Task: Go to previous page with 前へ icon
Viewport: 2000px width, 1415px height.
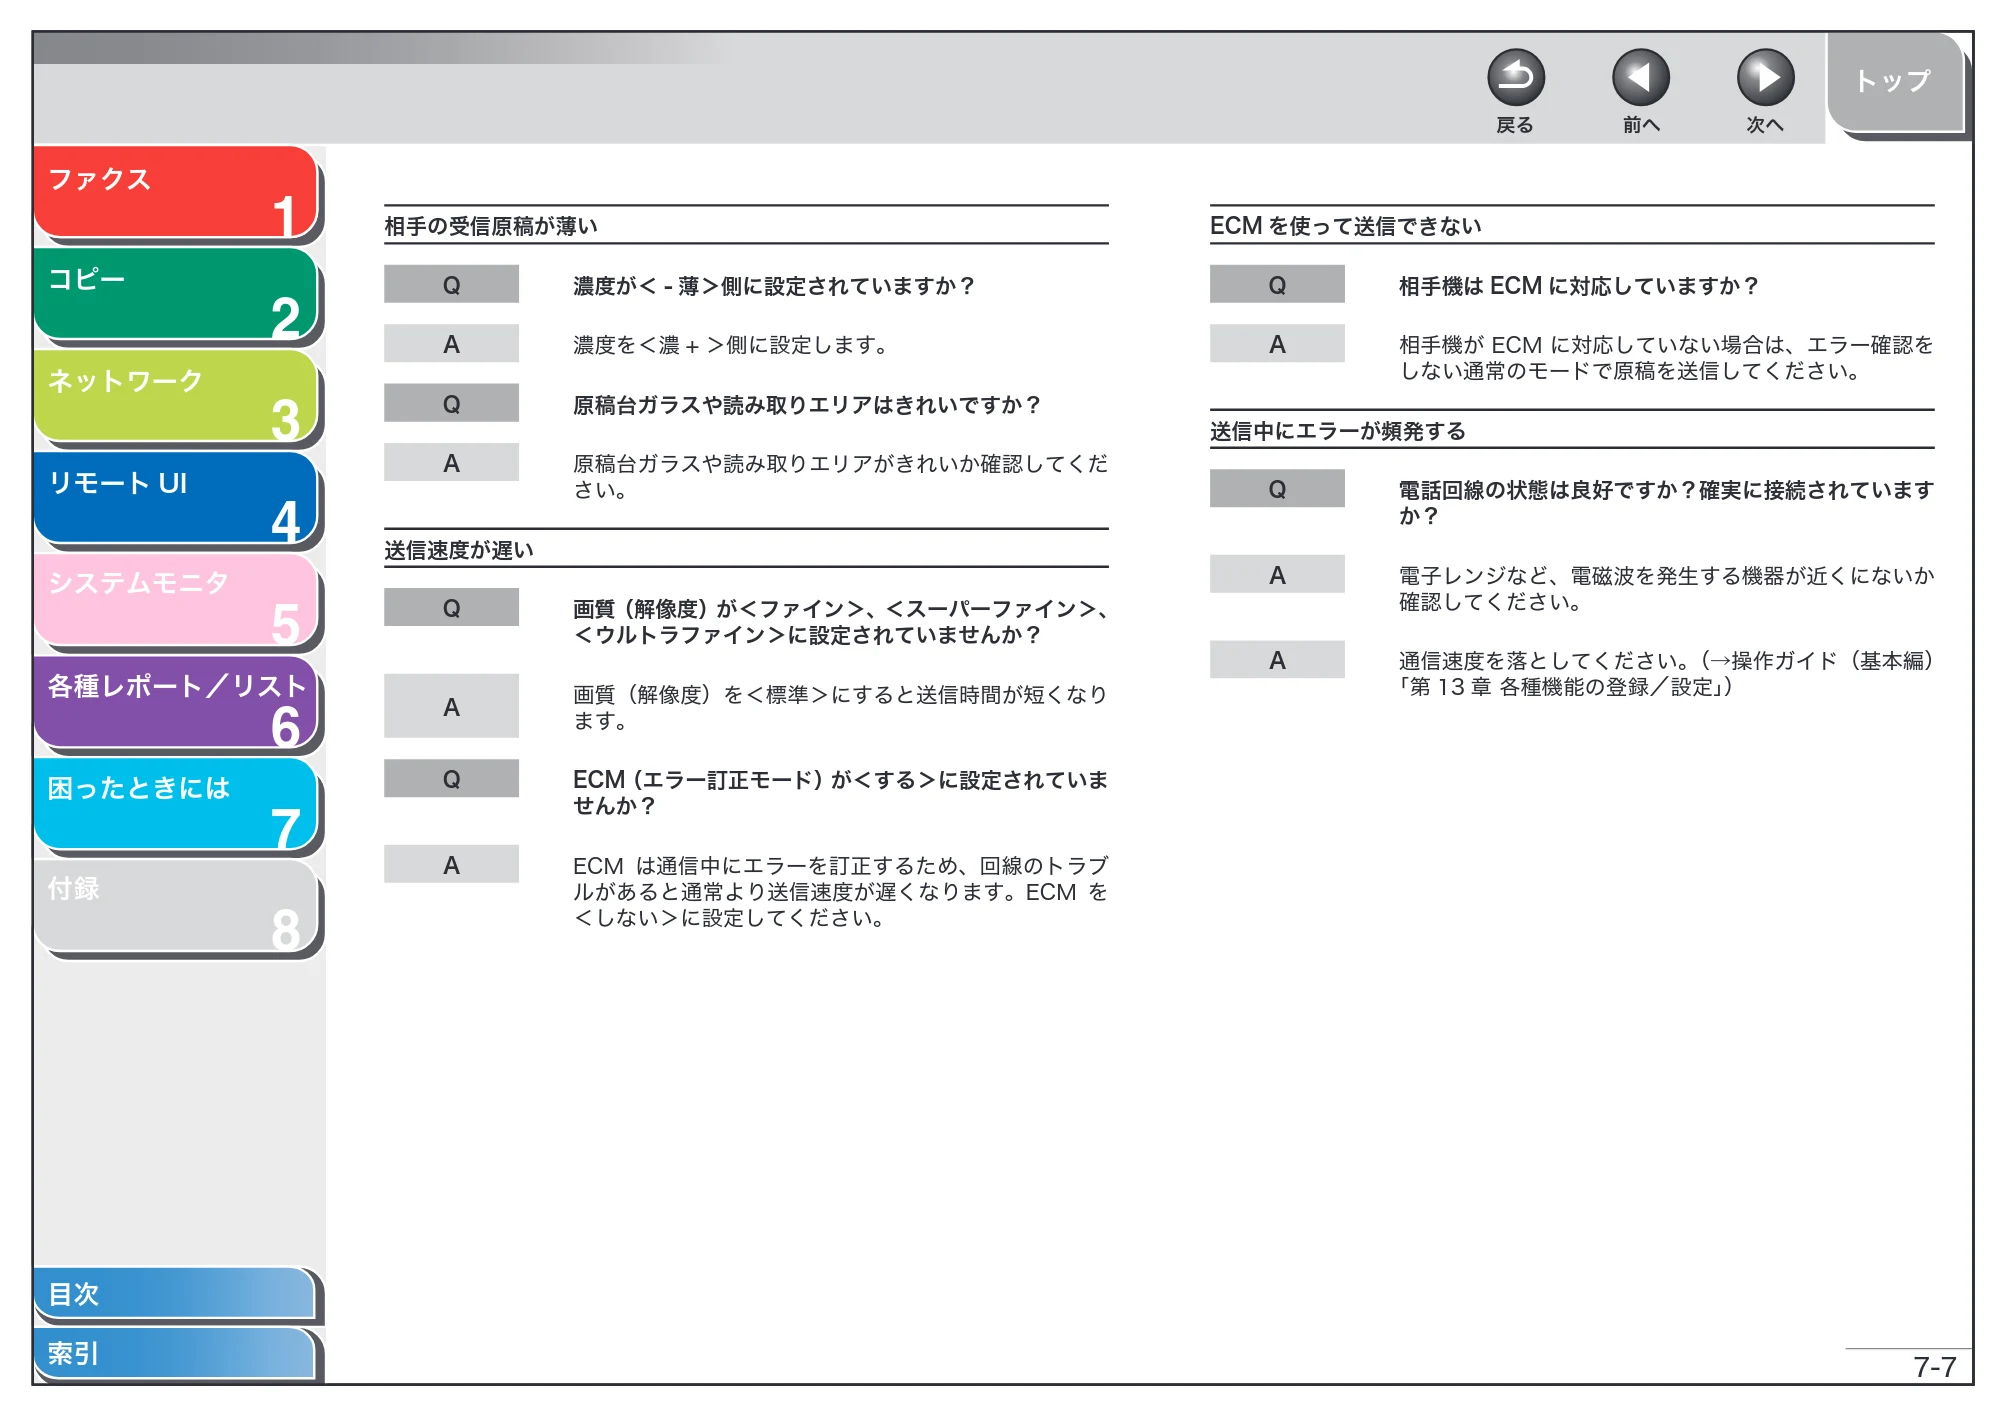Action: [x=1640, y=78]
